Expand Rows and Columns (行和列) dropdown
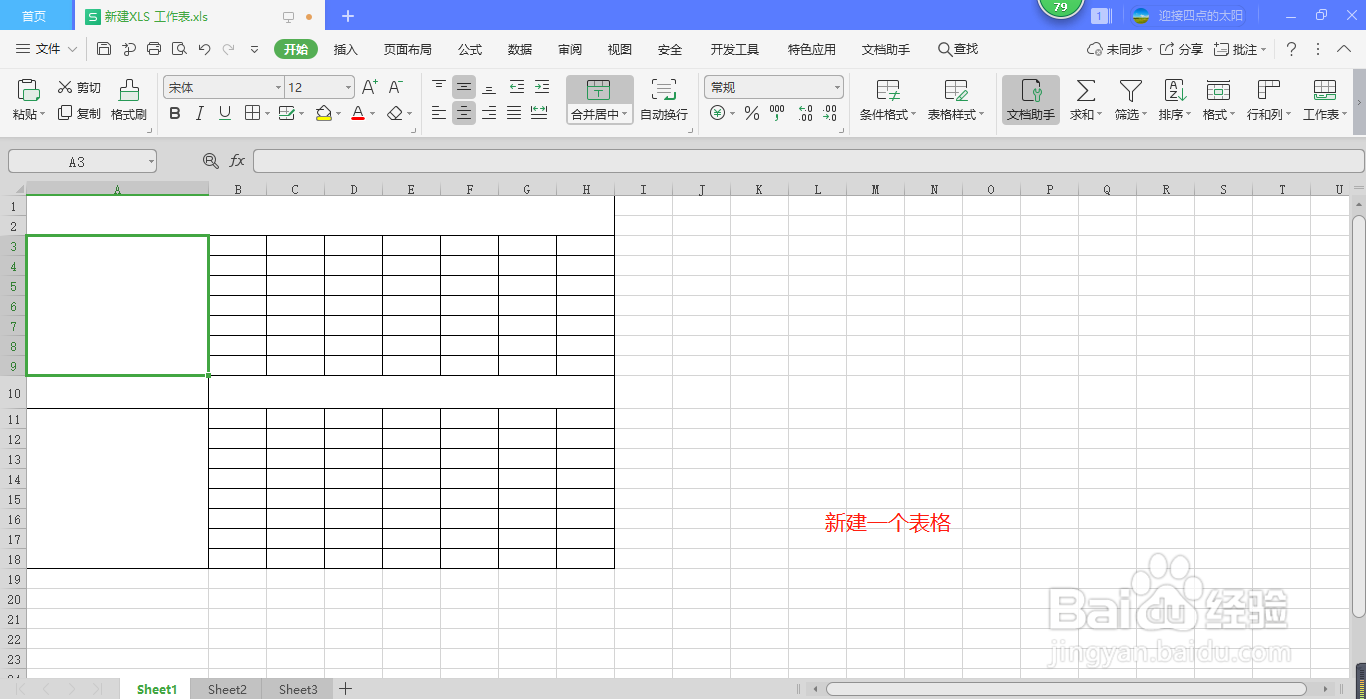Image resolution: width=1366 pixels, height=699 pixels. click(x=1269, y=114)
